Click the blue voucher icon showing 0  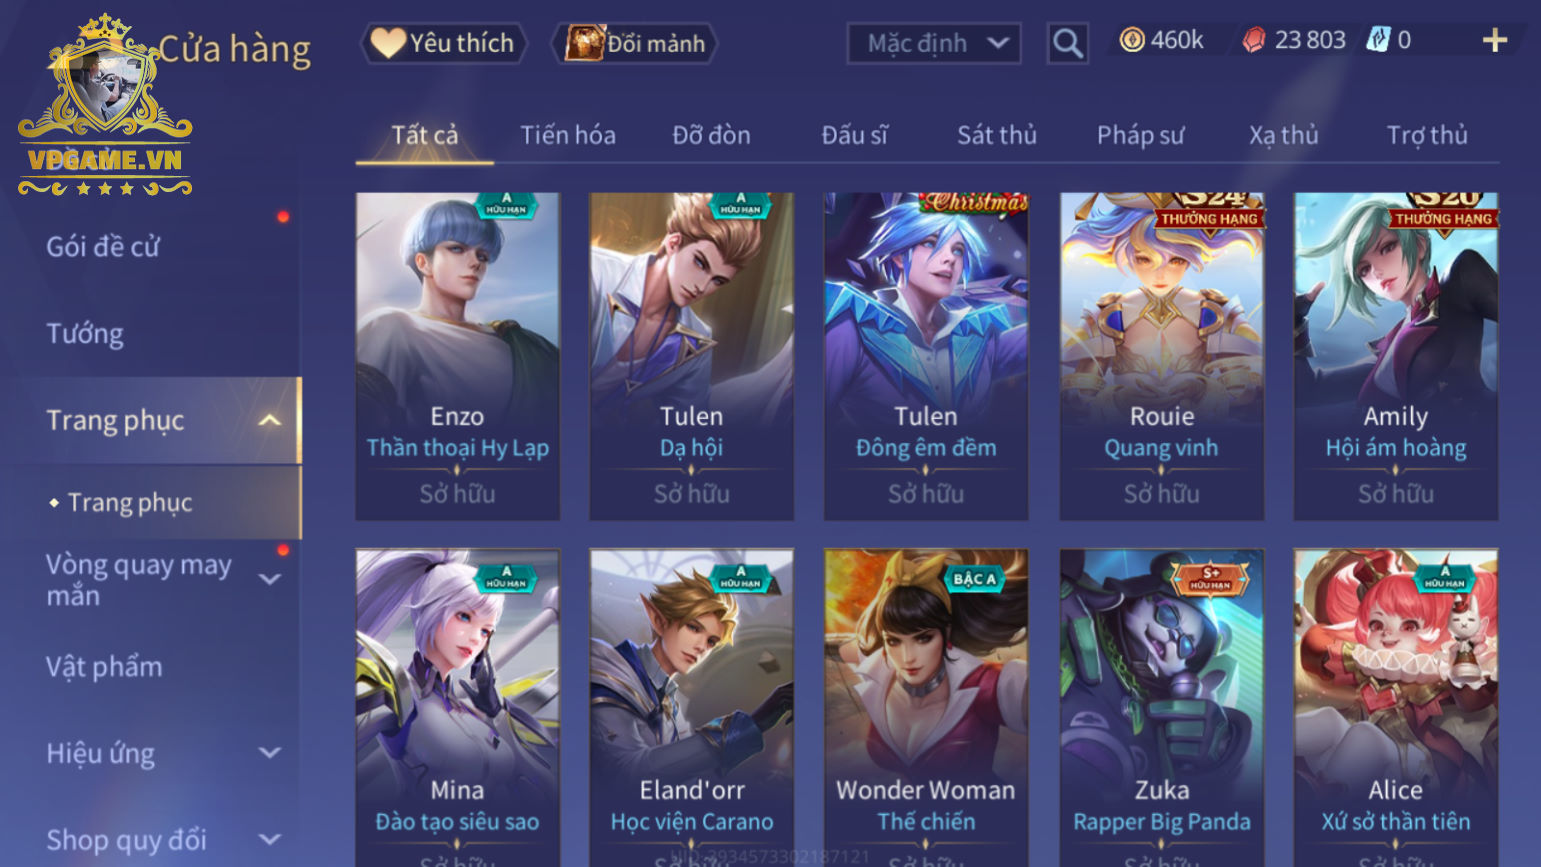tap(1378, 40)
